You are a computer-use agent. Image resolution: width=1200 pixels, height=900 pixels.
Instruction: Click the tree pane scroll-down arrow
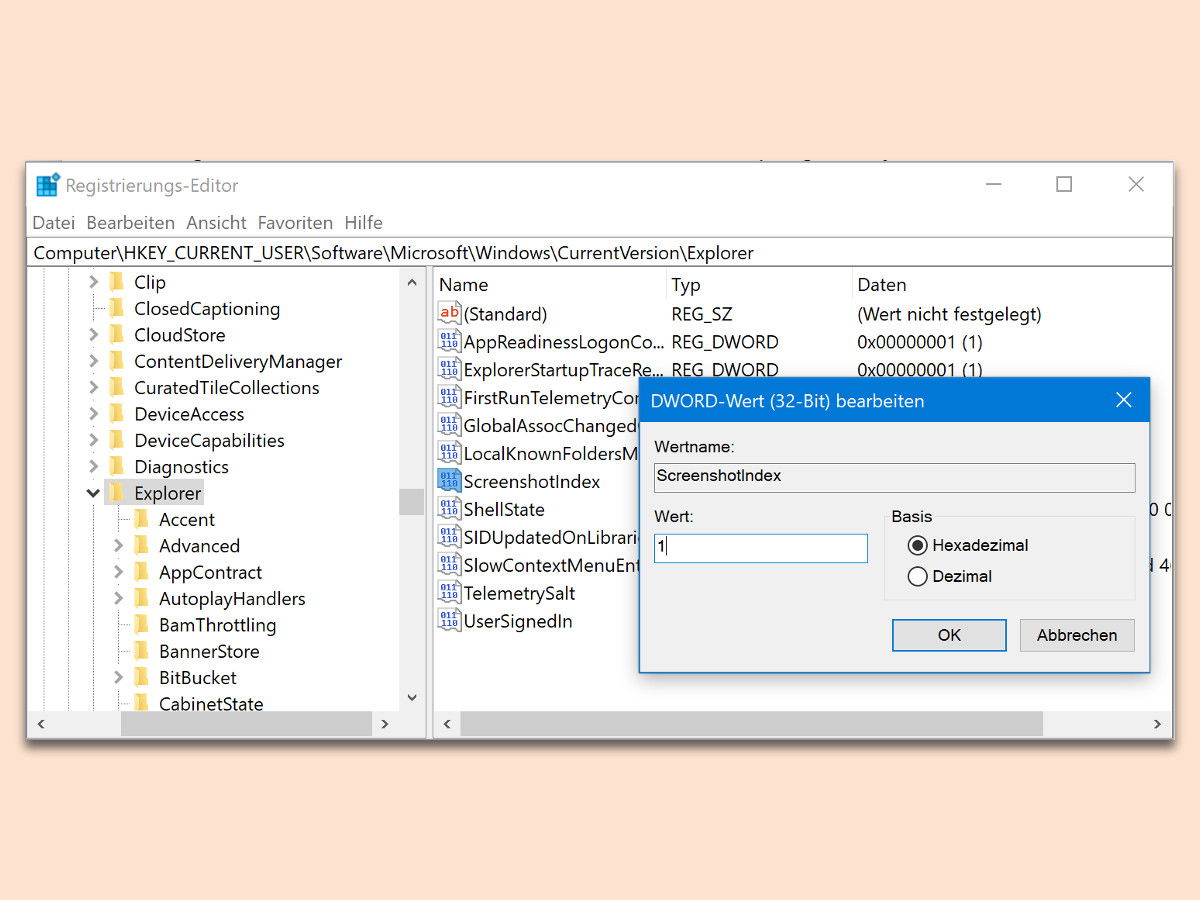[411, 698]
